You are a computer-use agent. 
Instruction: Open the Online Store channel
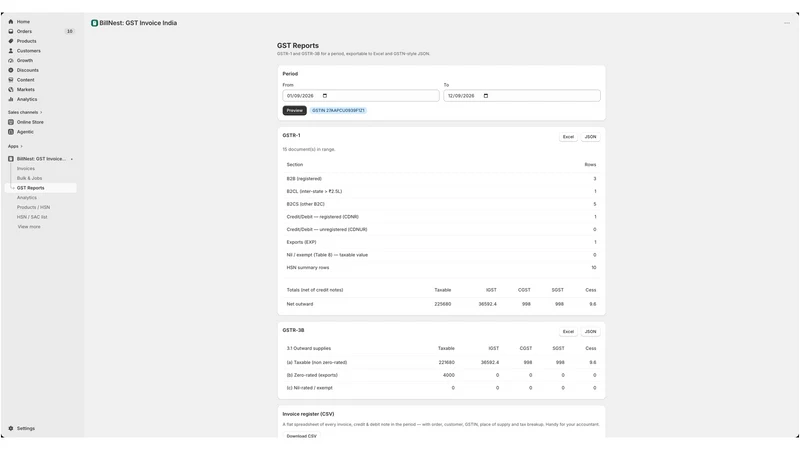(x=30, y=122)
